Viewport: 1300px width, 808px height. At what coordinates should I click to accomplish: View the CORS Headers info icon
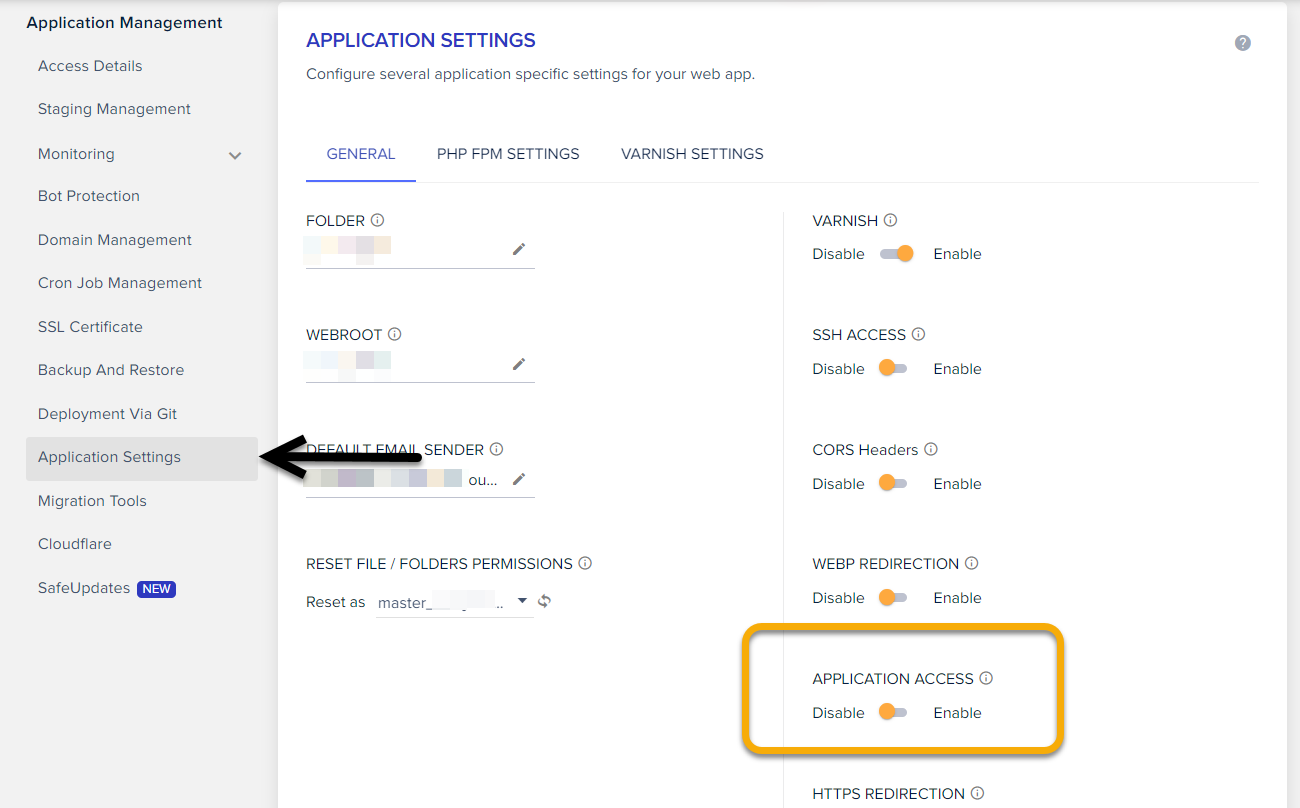(x=931, y=449)
